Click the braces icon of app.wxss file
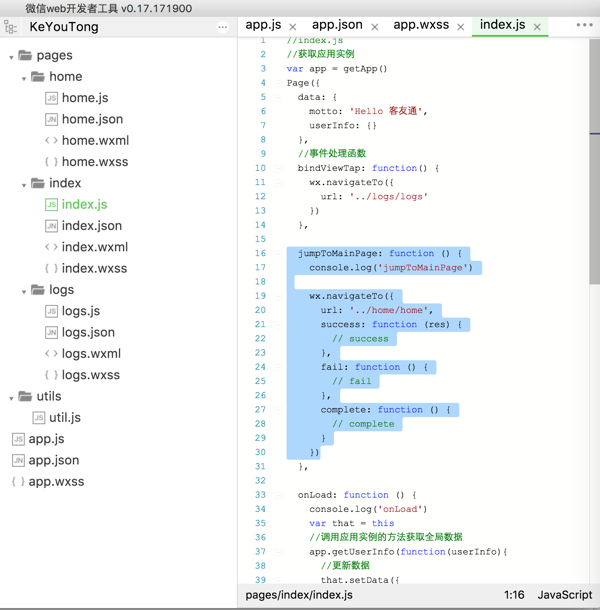The width and height of the screenshot is (600, 610). pyautogui.click(x=18, y=482)
